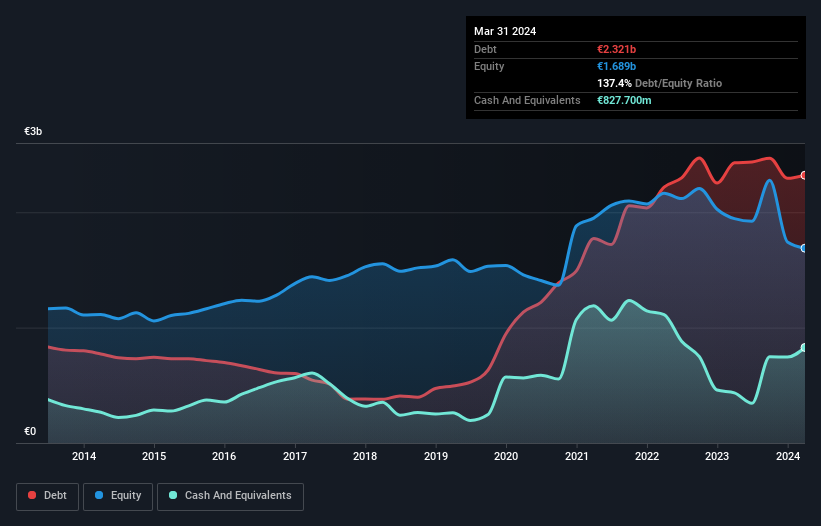821x526 pixels.
Task: Click the 2022 x-axis label
Action: coord(647,456)
